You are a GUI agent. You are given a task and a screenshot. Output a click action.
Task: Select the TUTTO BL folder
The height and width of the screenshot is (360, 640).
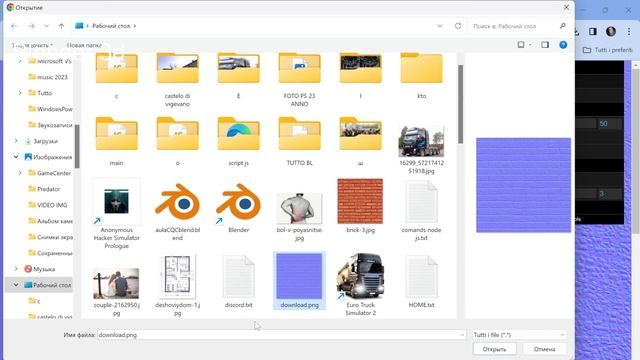[299, 142]
